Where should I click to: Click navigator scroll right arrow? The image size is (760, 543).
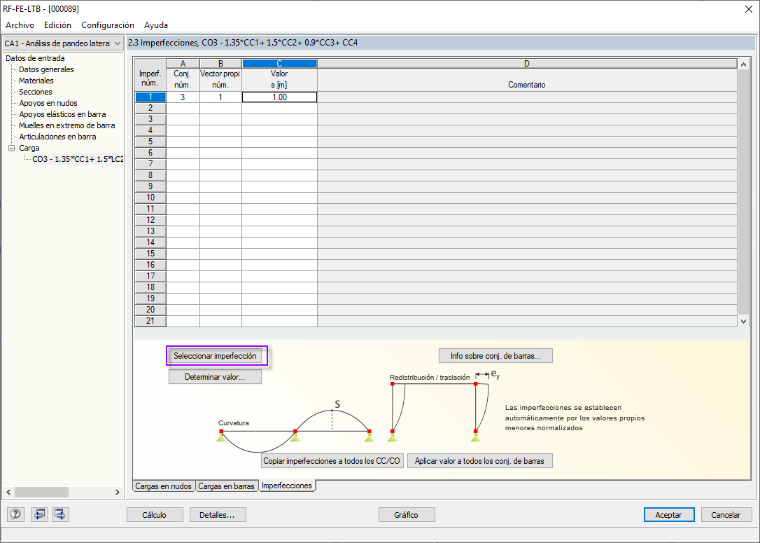117,492
